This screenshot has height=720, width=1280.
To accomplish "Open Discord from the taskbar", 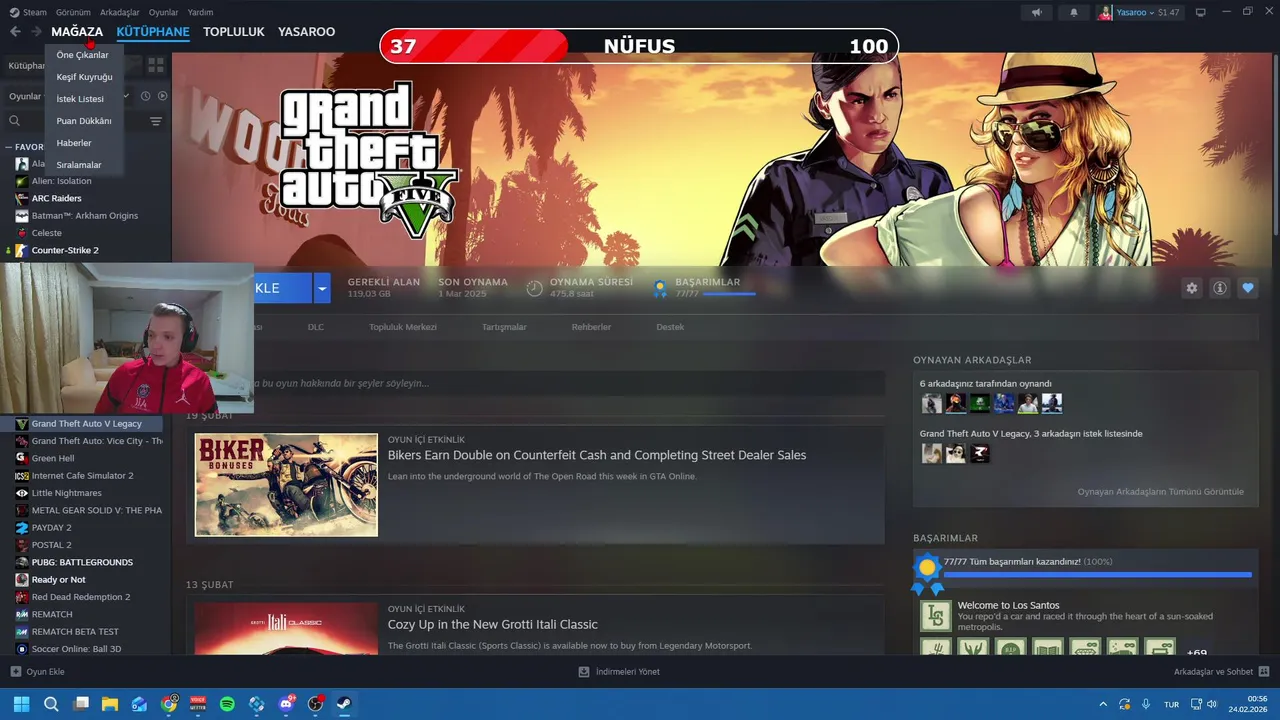I will coord(286,704).
